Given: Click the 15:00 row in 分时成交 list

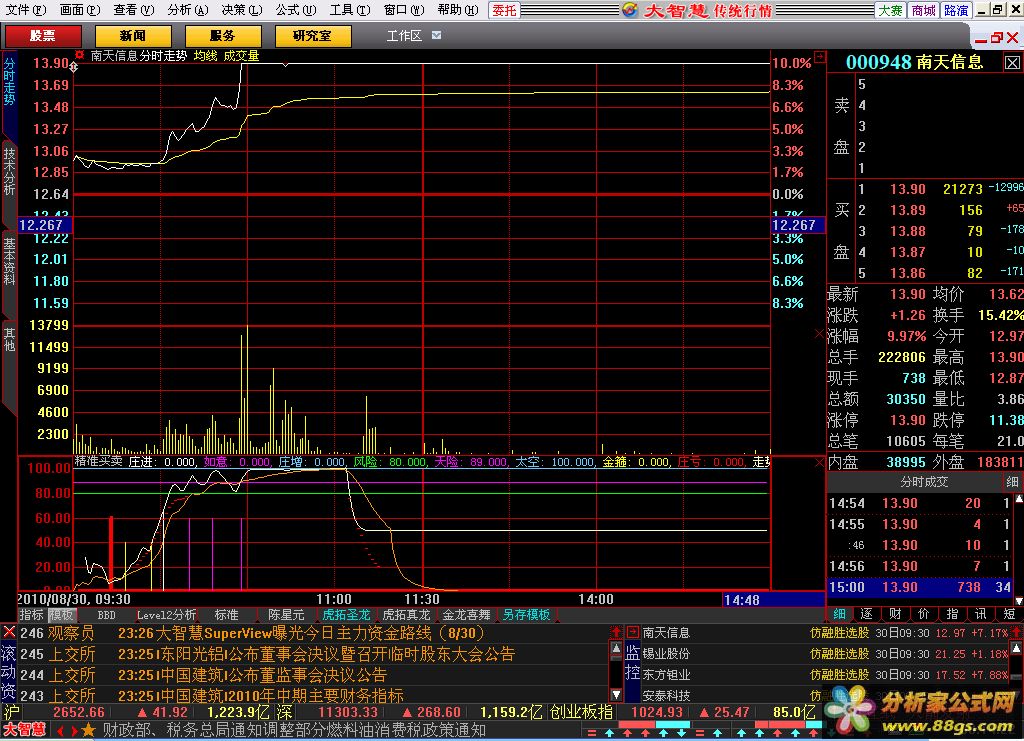Looking at the screenshot, I should click(x=920, y=587).
